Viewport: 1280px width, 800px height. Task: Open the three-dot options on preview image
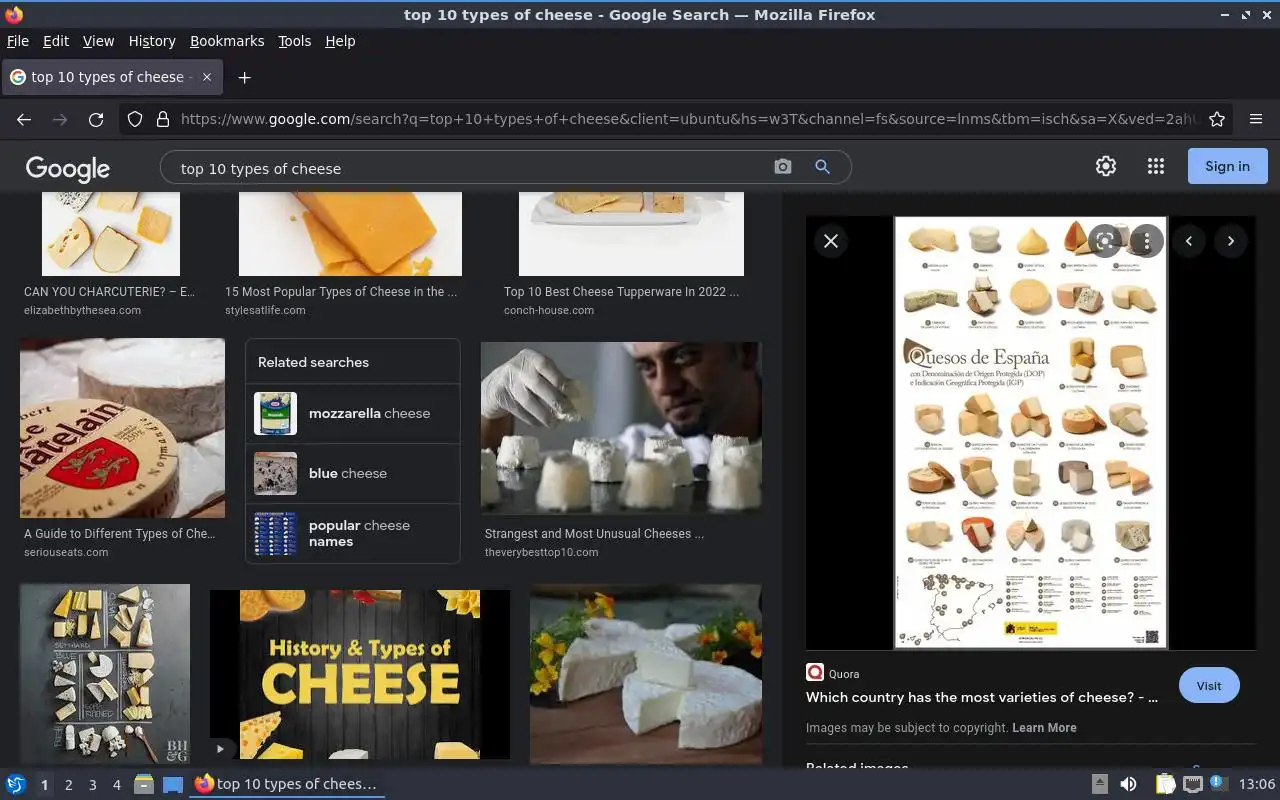point(1146,241)
